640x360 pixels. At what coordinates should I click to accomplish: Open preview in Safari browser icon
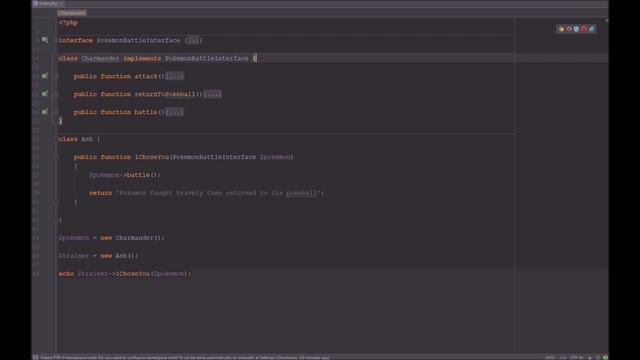[576, 29]
